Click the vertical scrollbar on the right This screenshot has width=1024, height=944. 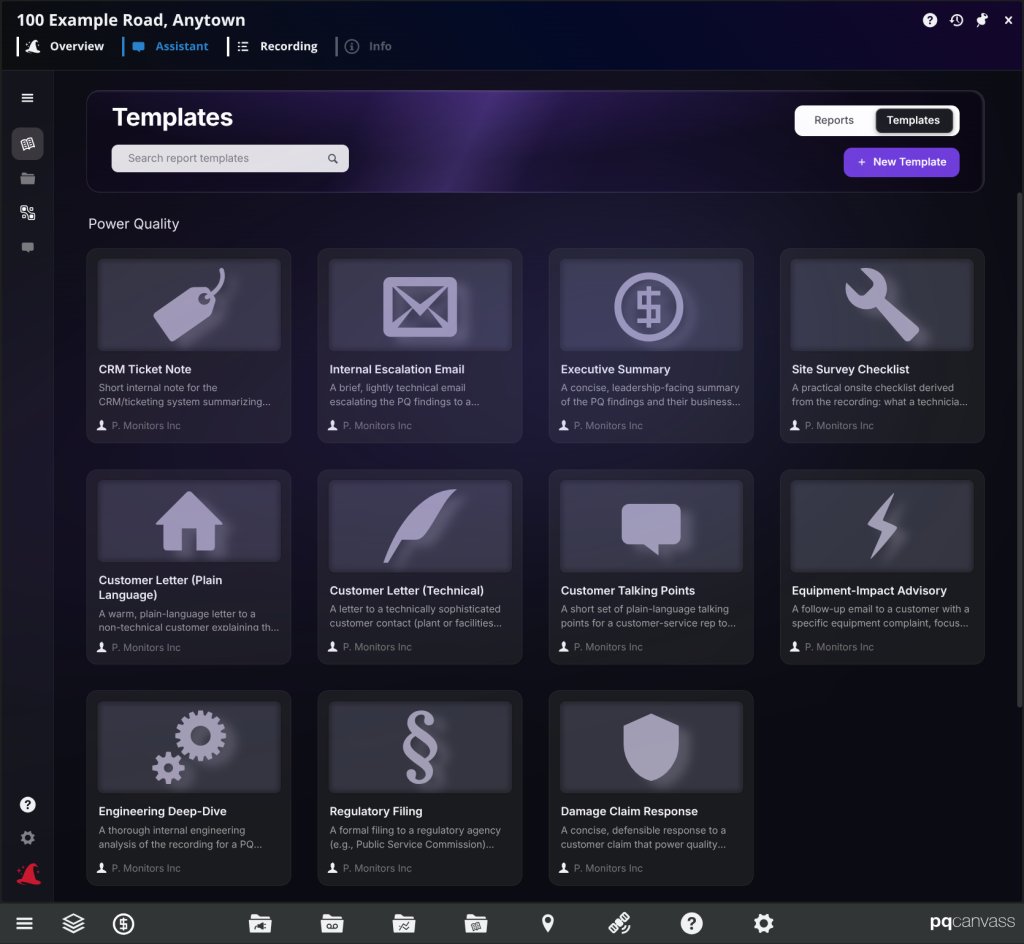(1019, 450)
